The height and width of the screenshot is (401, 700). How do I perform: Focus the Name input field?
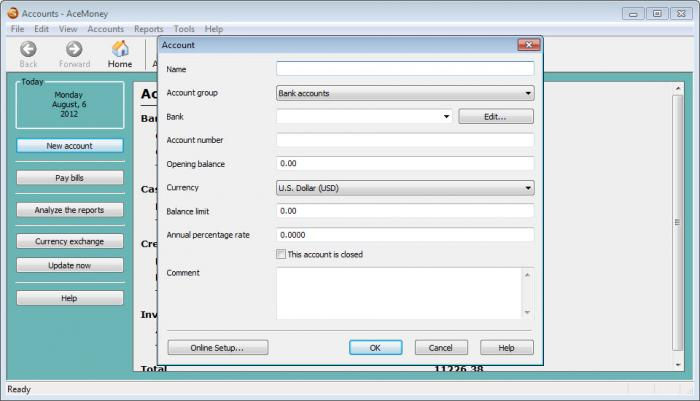(x=405, y=69)
